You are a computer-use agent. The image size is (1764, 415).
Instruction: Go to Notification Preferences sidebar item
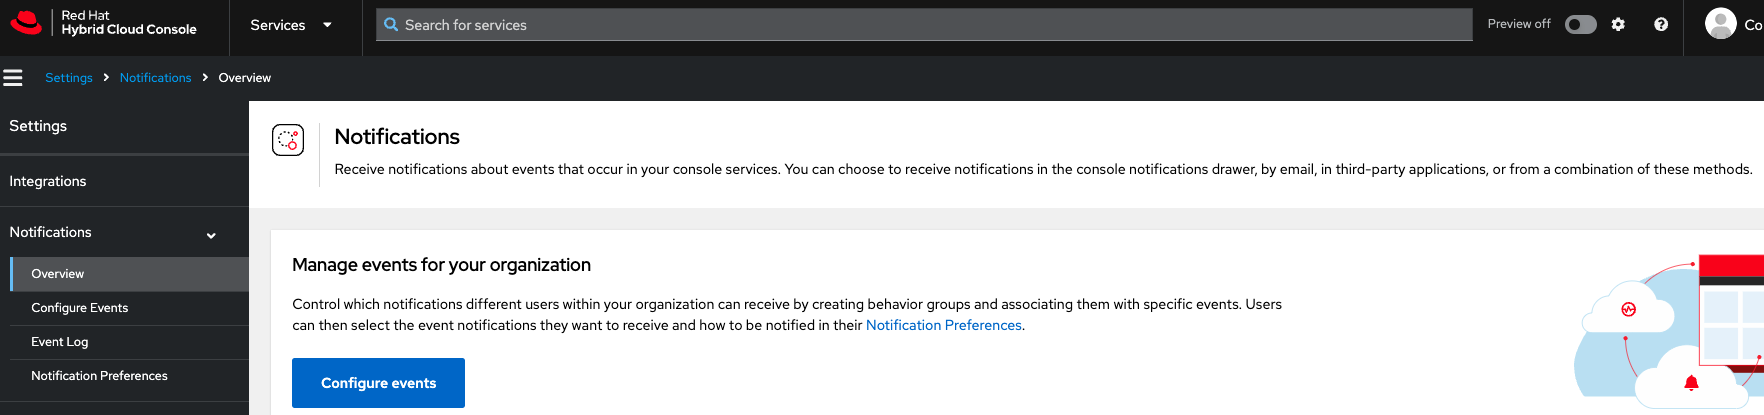tap(99, 376)
